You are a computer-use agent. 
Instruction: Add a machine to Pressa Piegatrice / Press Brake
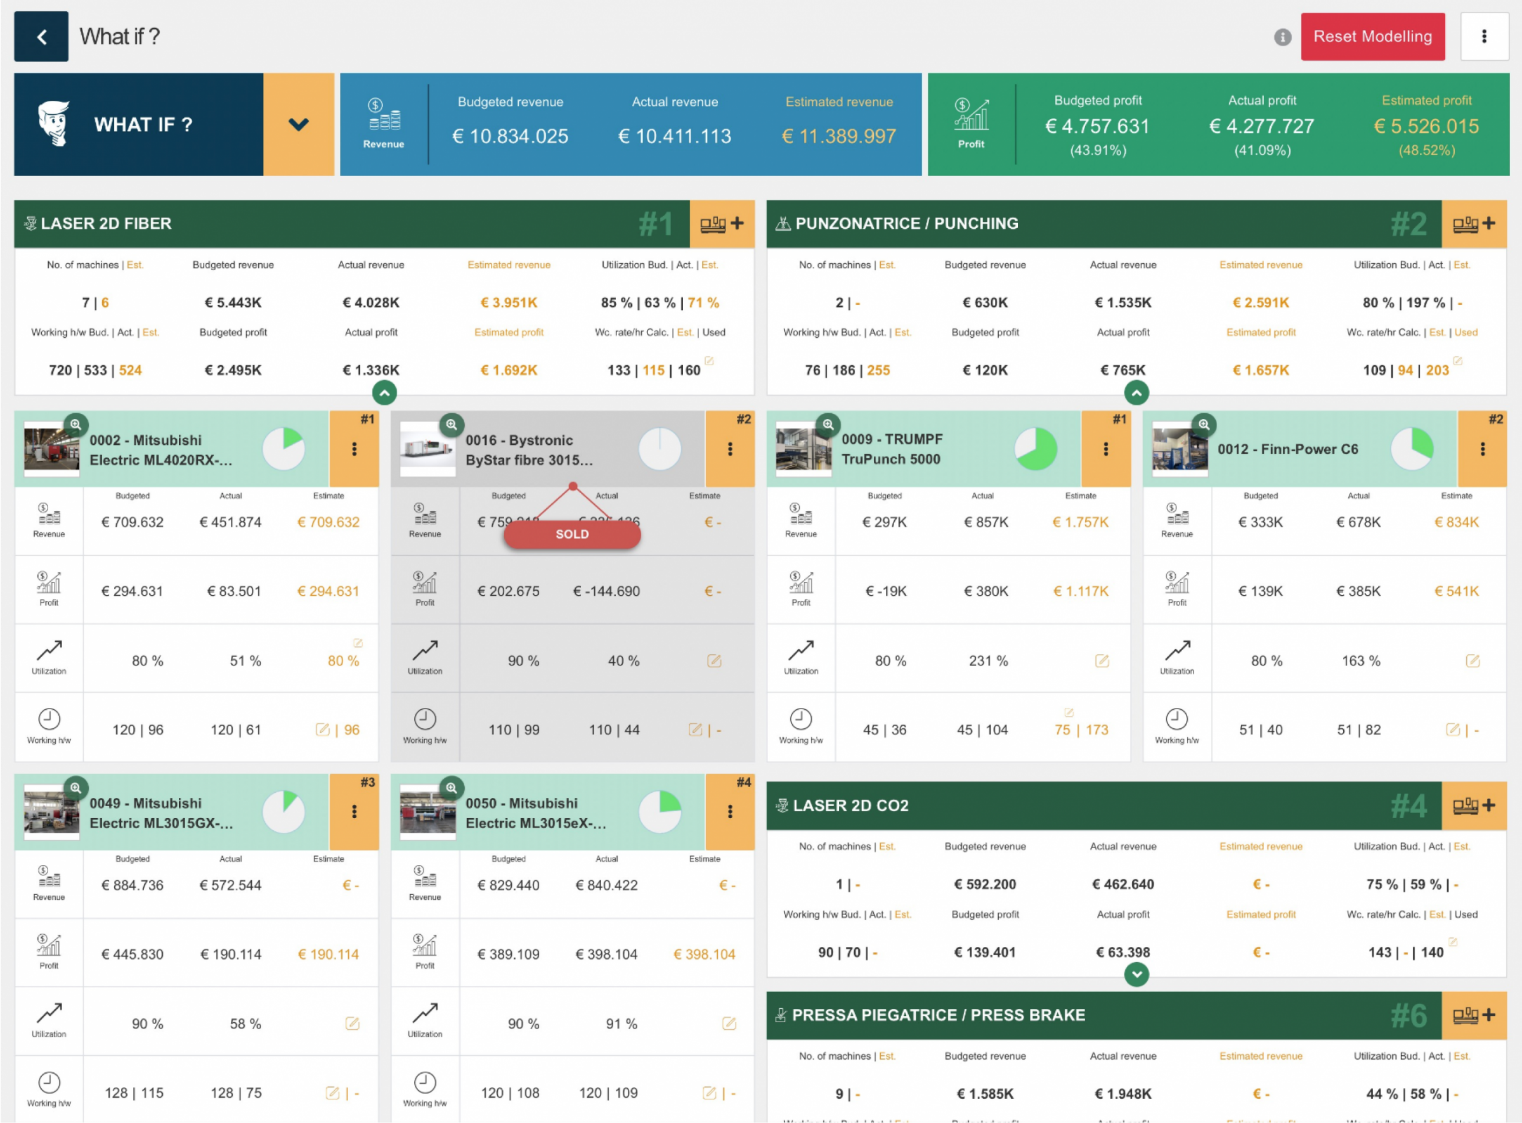point(1474,1015)
